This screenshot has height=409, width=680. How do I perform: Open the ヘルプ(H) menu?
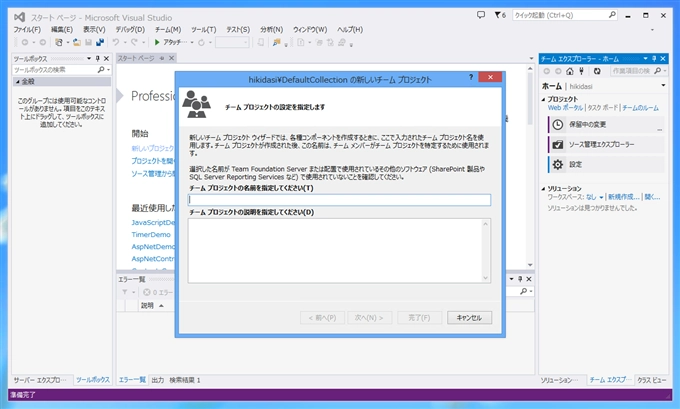point(350,29)
